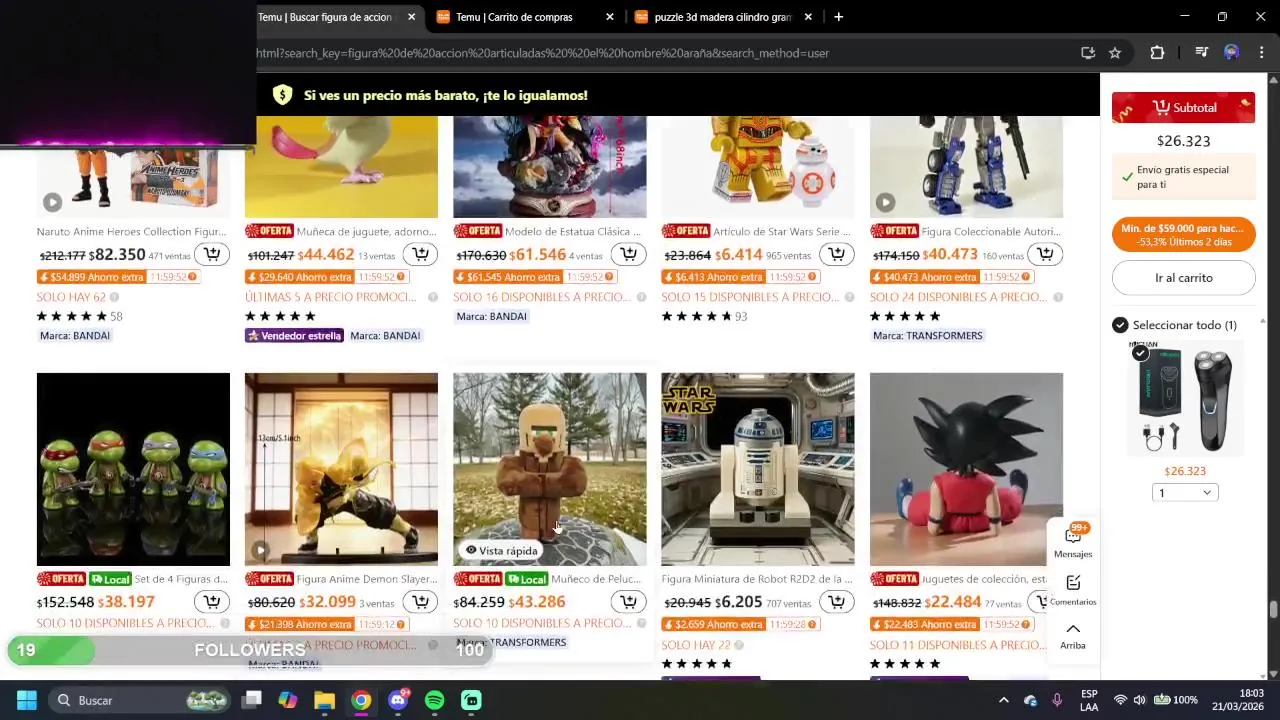The height and width of the screenshot is (720, 1280).
Task: Play video on the Demon Slayer figure thumbnail
Action: 260,550
